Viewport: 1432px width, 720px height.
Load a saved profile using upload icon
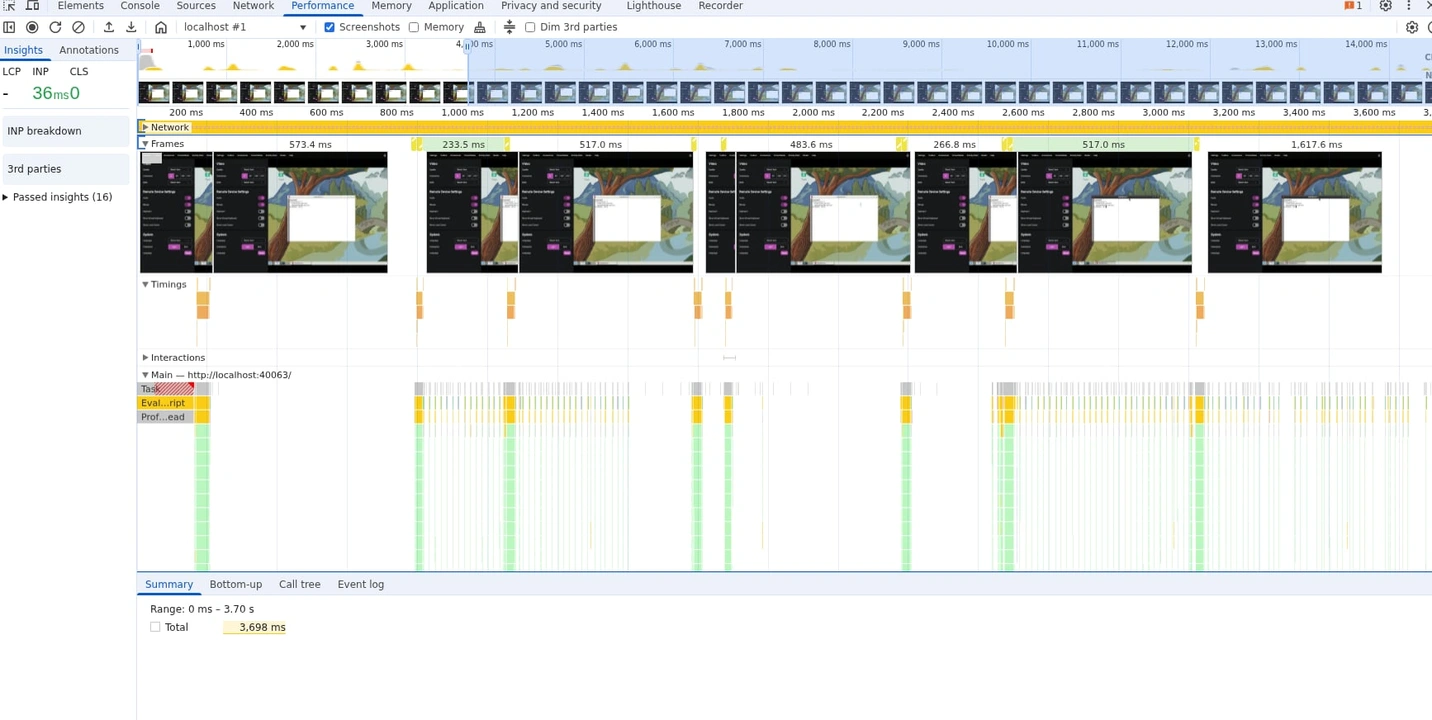pyautogui.click(x=109, y=27)
